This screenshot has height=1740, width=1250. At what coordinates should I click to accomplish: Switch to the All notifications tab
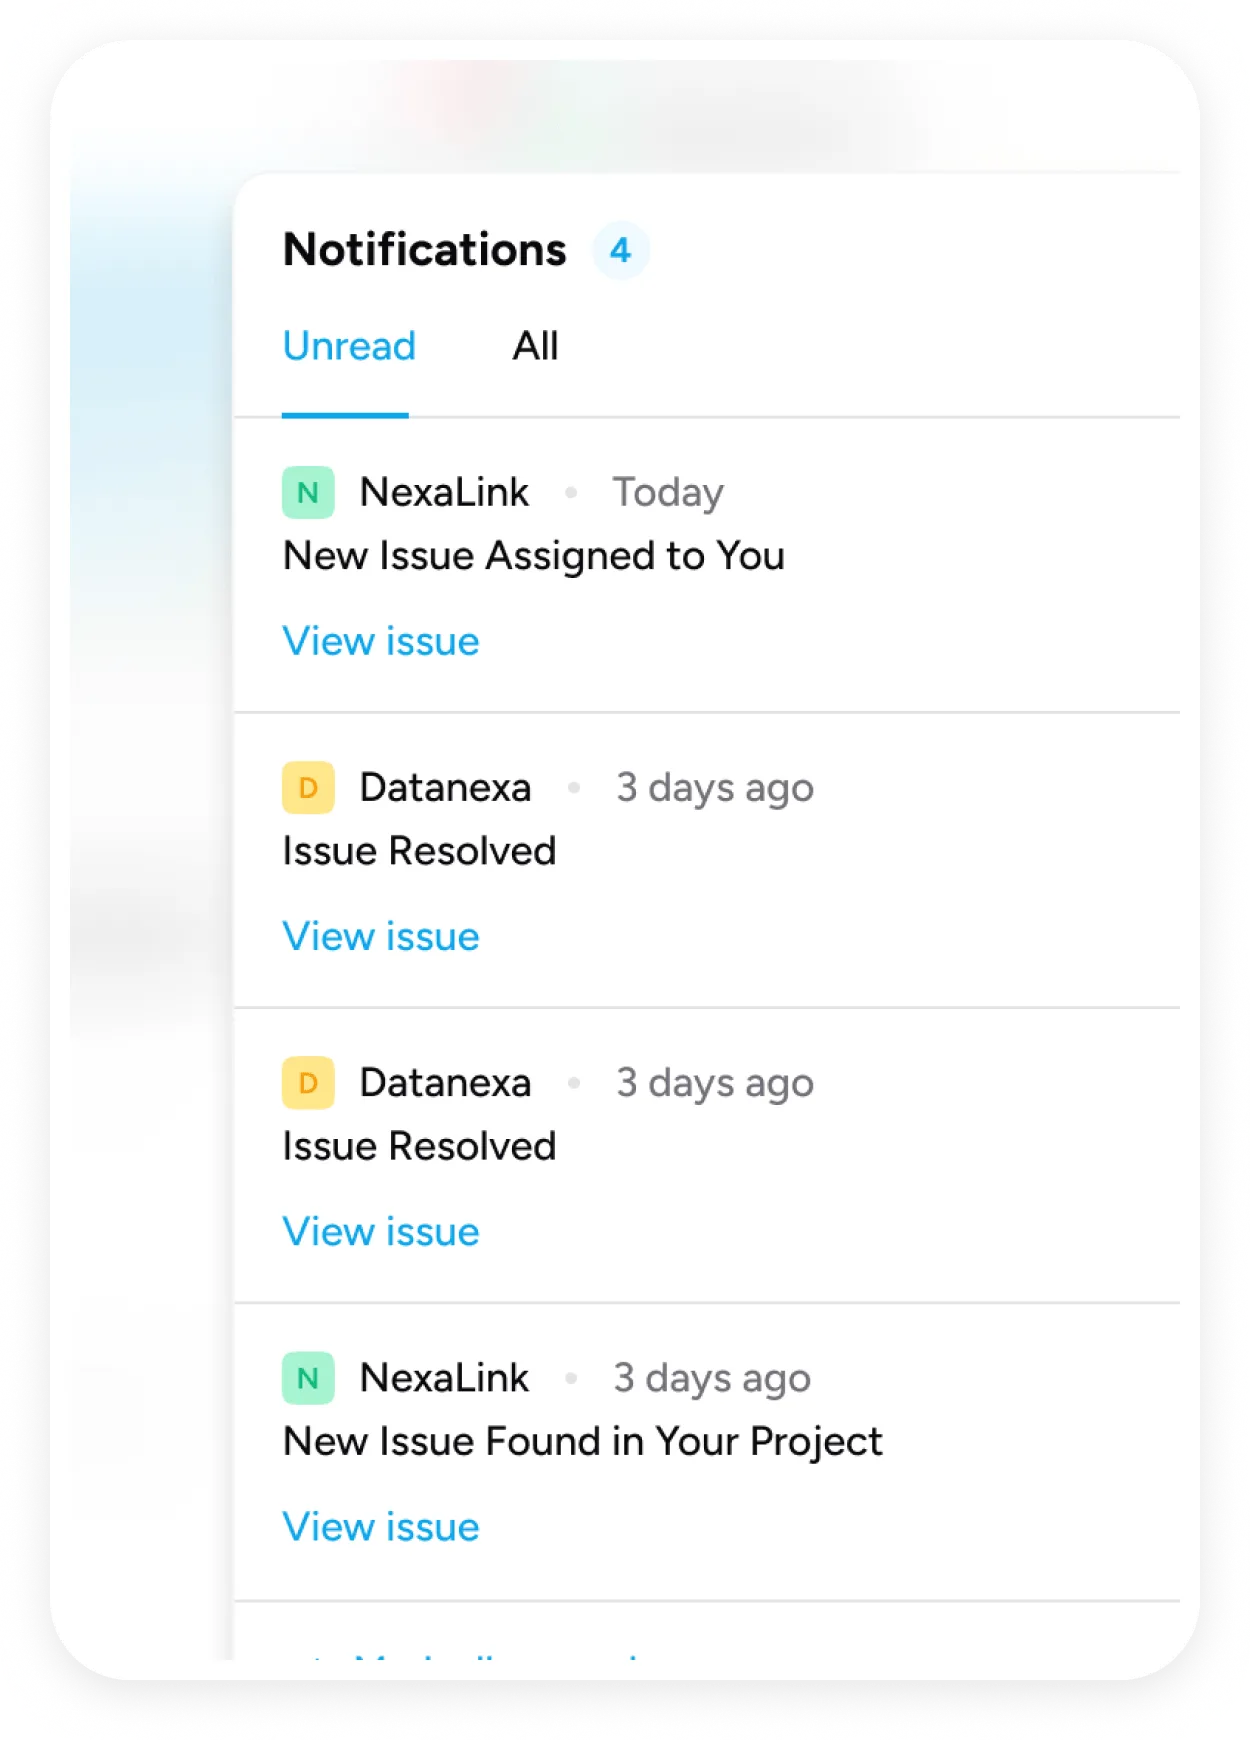535,346
